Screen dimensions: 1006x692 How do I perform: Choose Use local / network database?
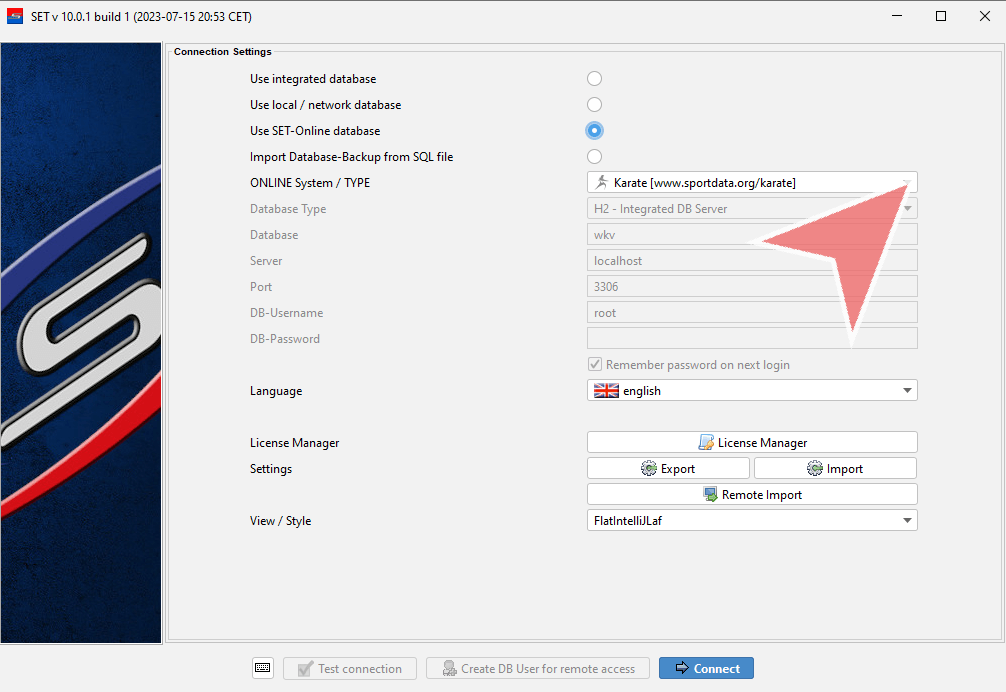(594, 105)
